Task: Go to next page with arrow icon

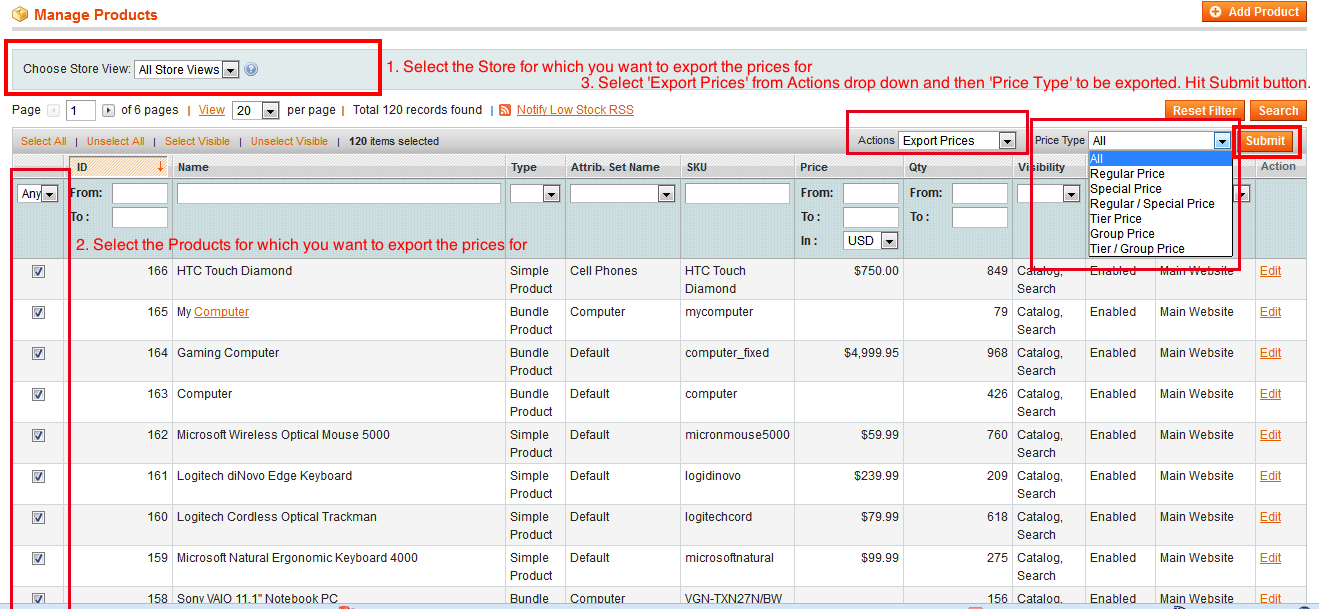Action: tap(110, 110)
